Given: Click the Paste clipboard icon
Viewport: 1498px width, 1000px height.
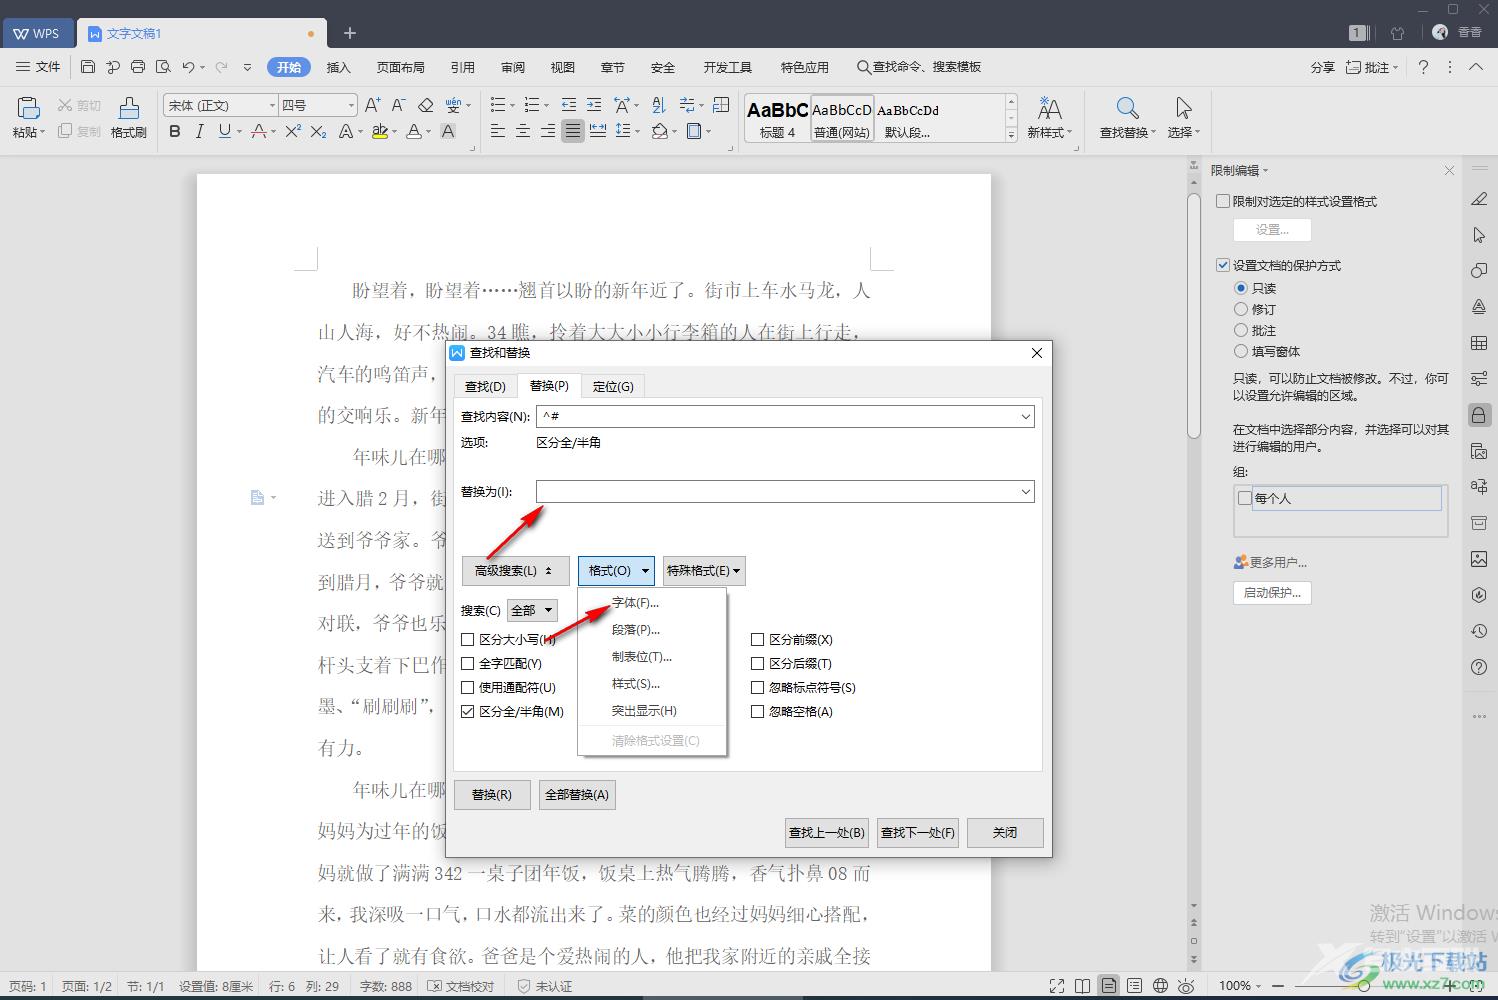Looking at the screenshot, I should click(28, 108).
